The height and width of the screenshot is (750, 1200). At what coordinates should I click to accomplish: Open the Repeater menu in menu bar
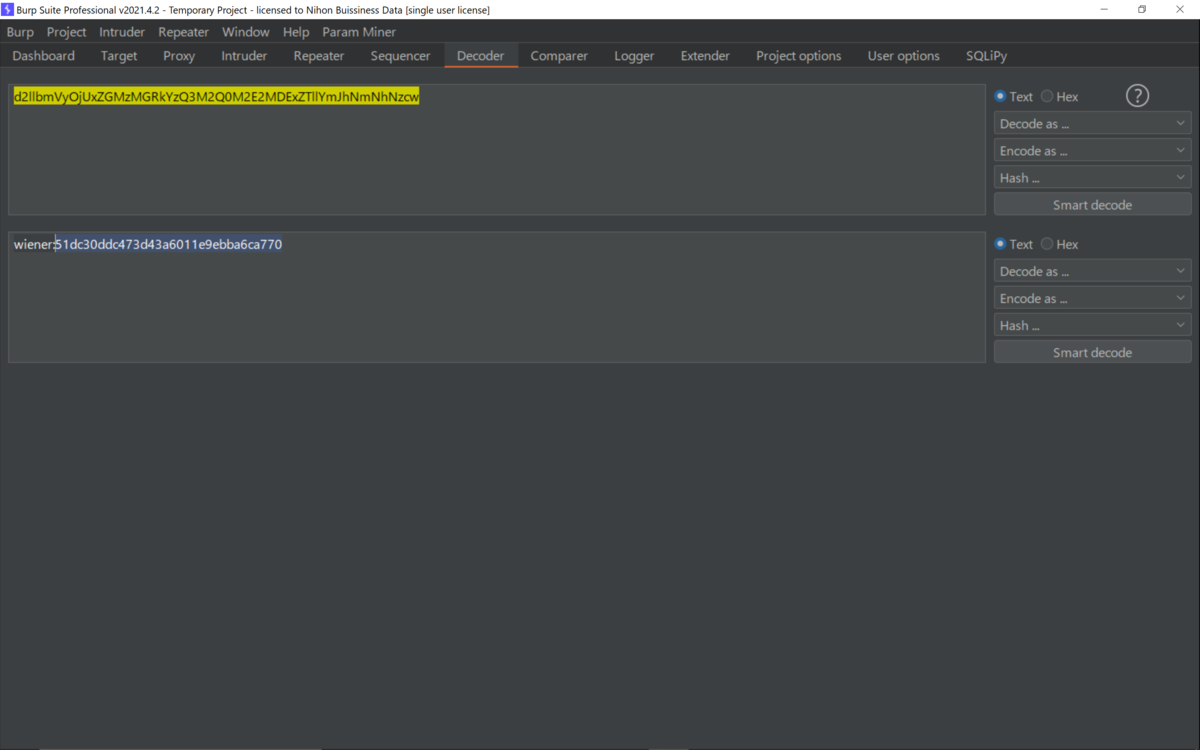pyautogui.click(x=183, y=32)
